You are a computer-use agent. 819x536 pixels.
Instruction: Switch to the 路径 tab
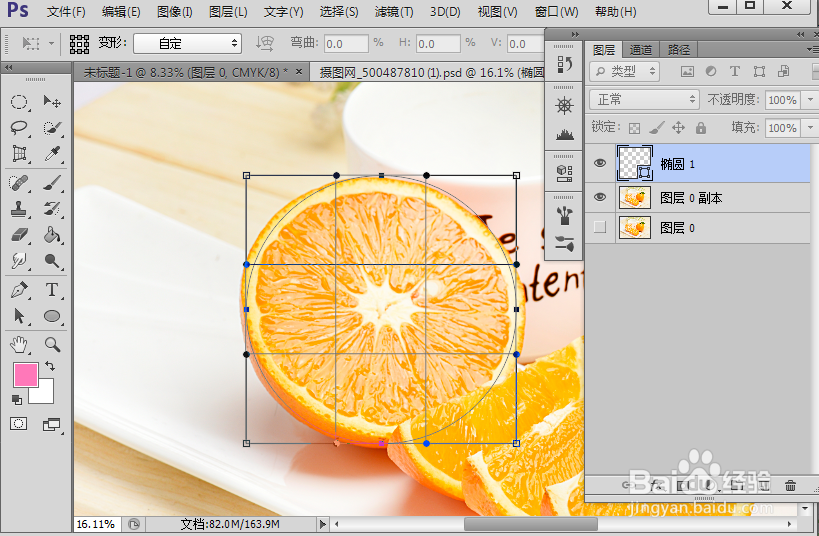(678, 50)
